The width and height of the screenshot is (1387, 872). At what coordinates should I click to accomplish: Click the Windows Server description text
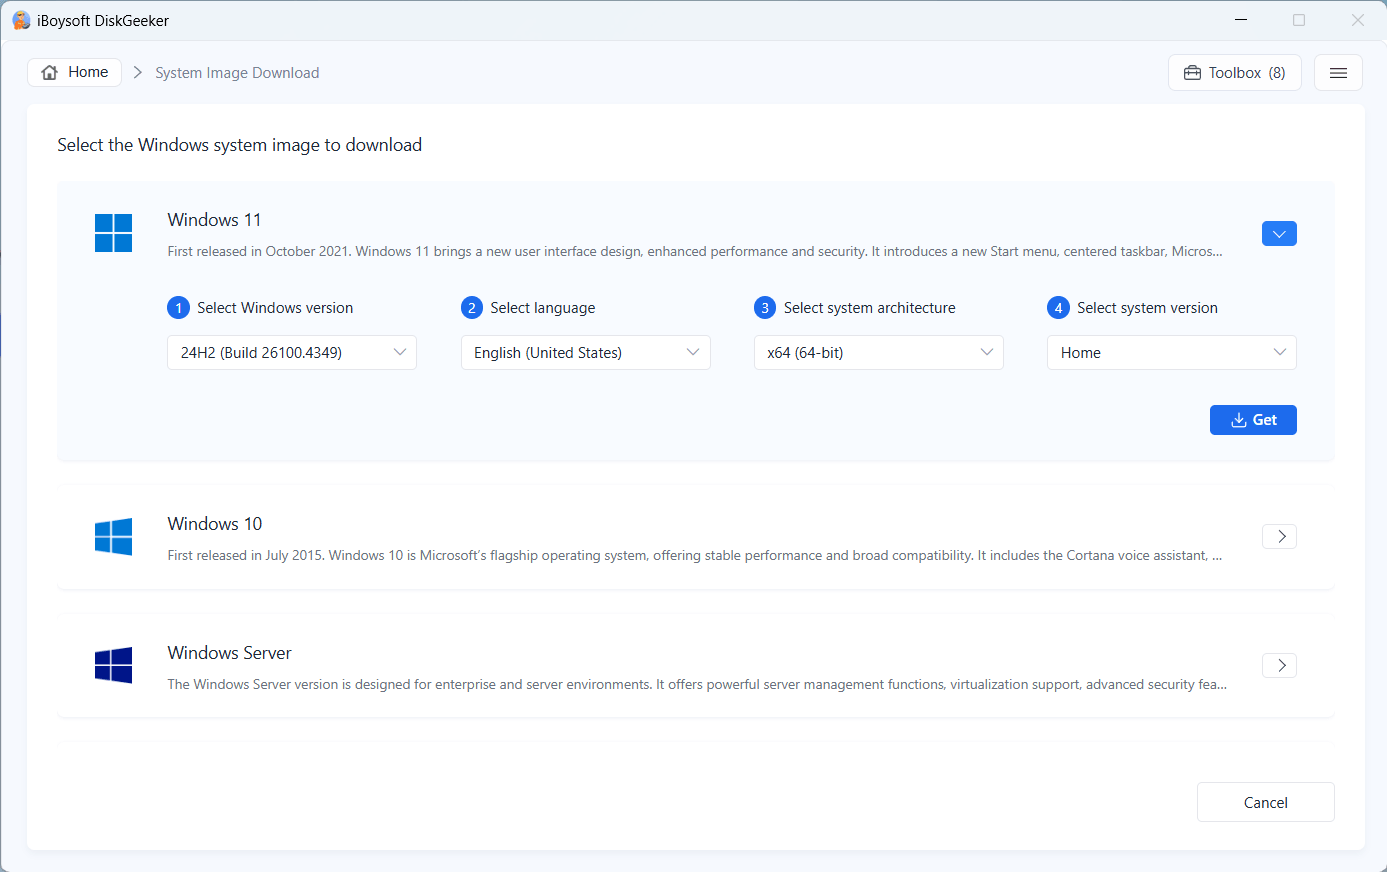pos(697,685)
